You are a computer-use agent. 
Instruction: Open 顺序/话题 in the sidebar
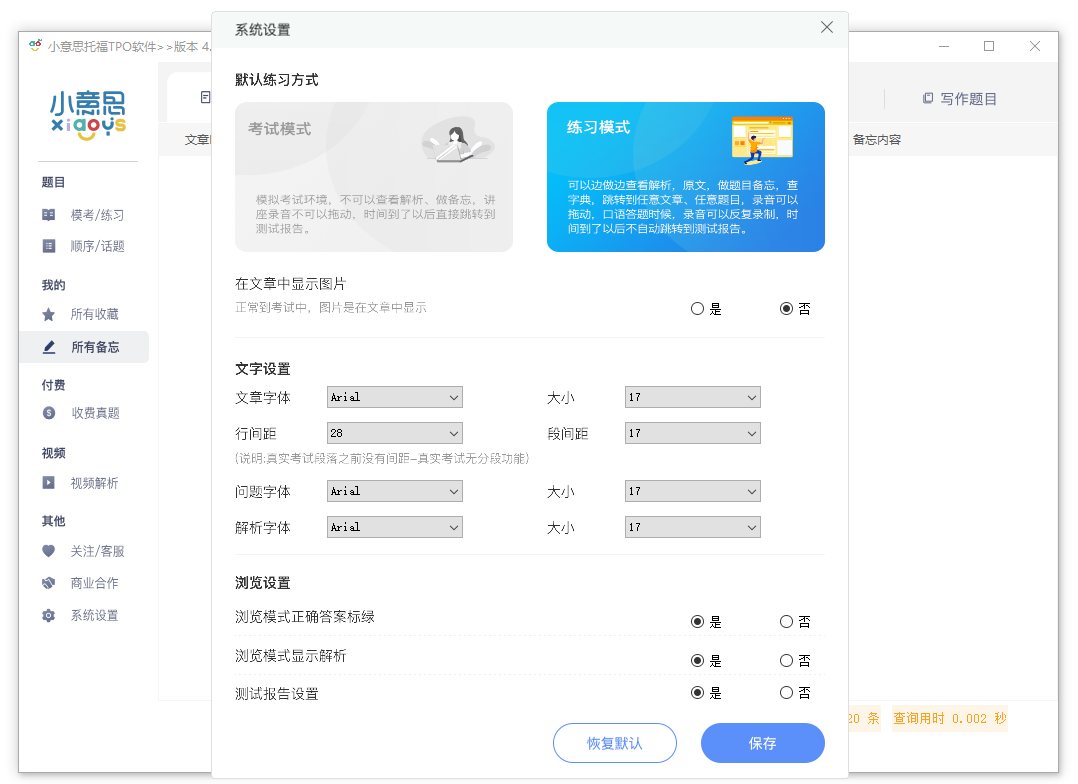click(x=97, y=246)
